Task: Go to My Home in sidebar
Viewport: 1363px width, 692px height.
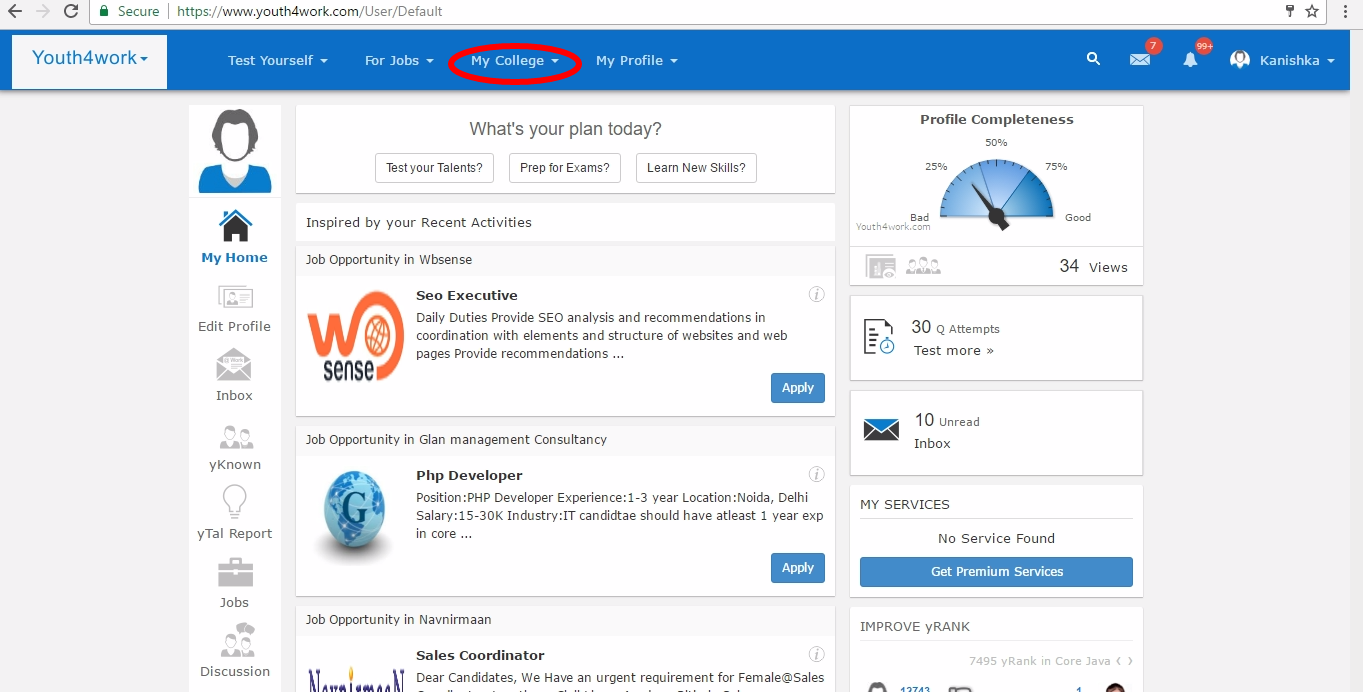Action: tap(235, 237)
